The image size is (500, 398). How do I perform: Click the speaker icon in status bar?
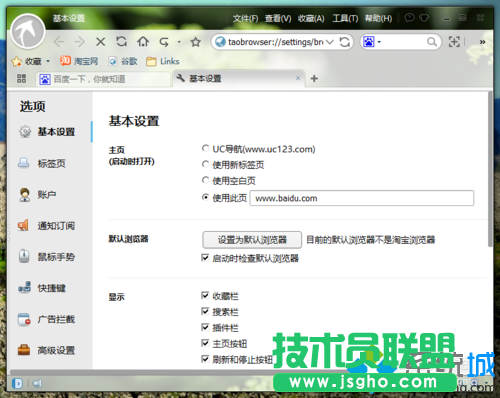click(37, 383)
